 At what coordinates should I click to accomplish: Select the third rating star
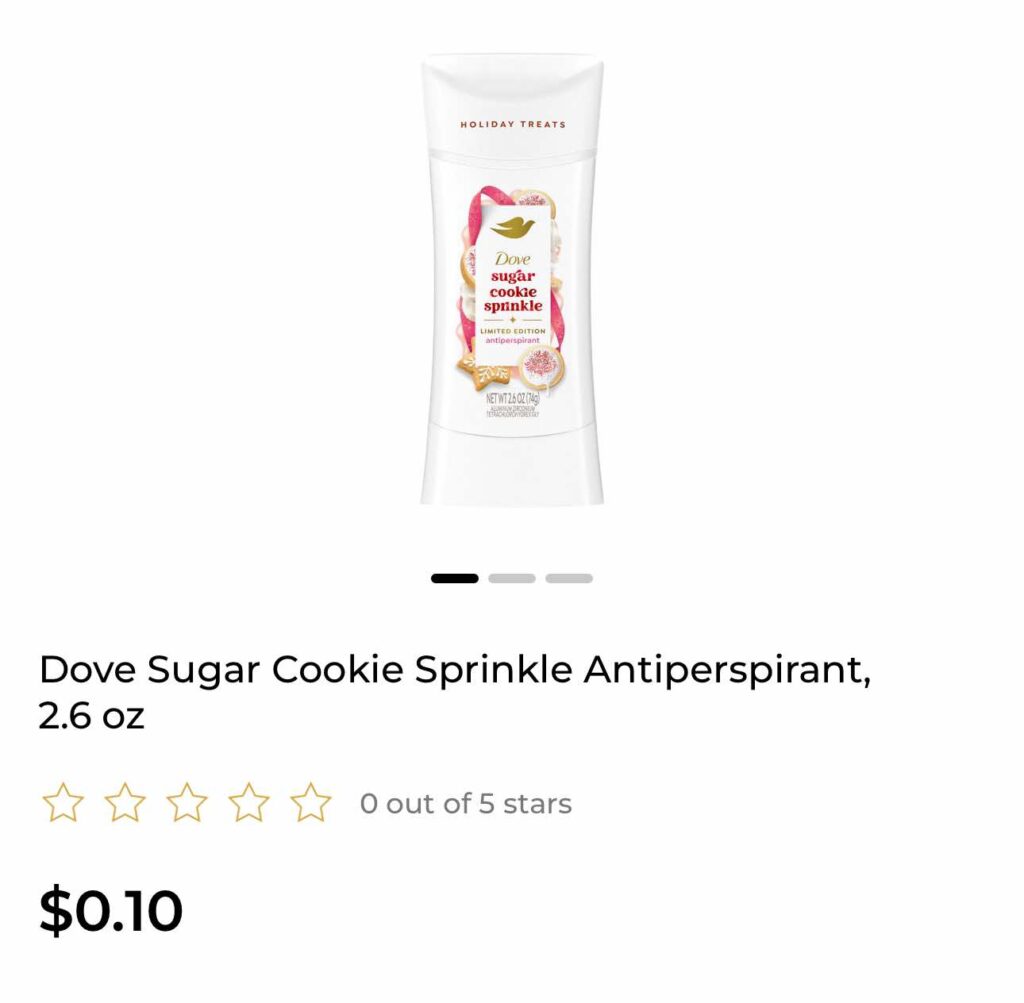(187, 803)
